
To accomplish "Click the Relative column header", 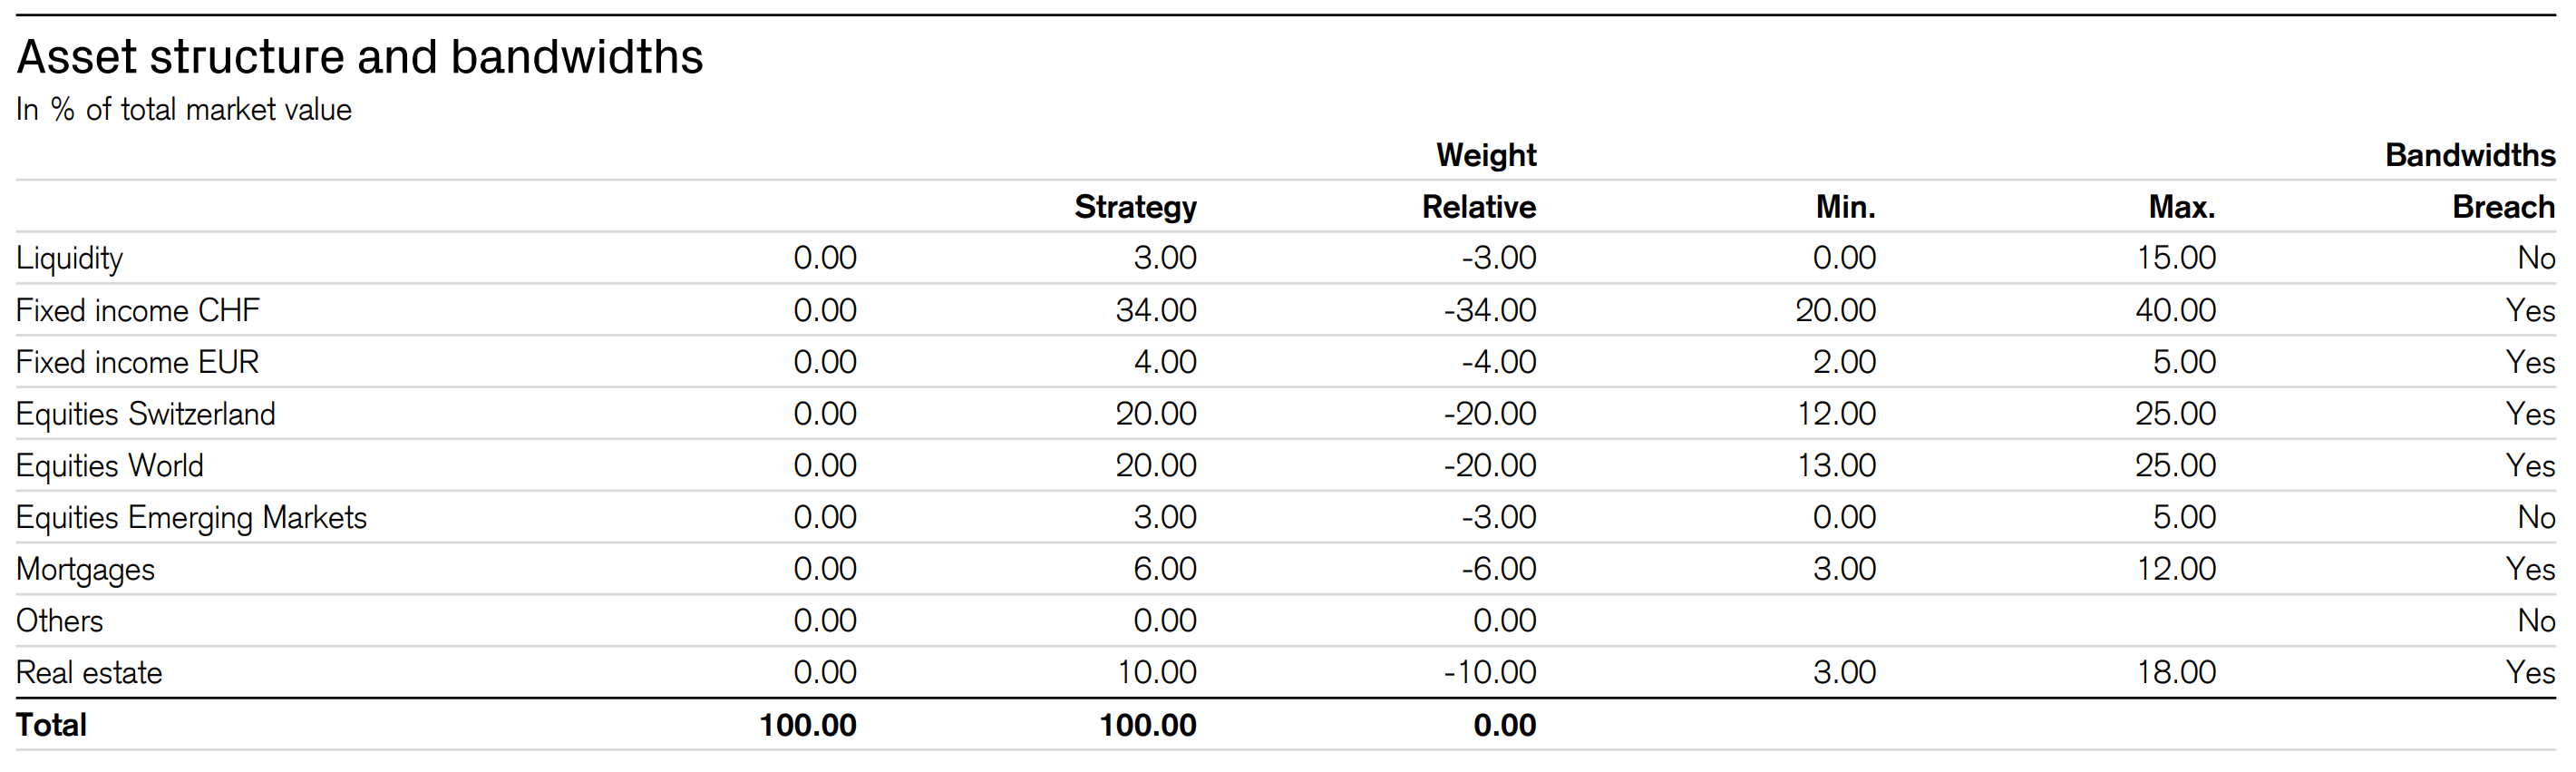I will (x=1479, y=207).
